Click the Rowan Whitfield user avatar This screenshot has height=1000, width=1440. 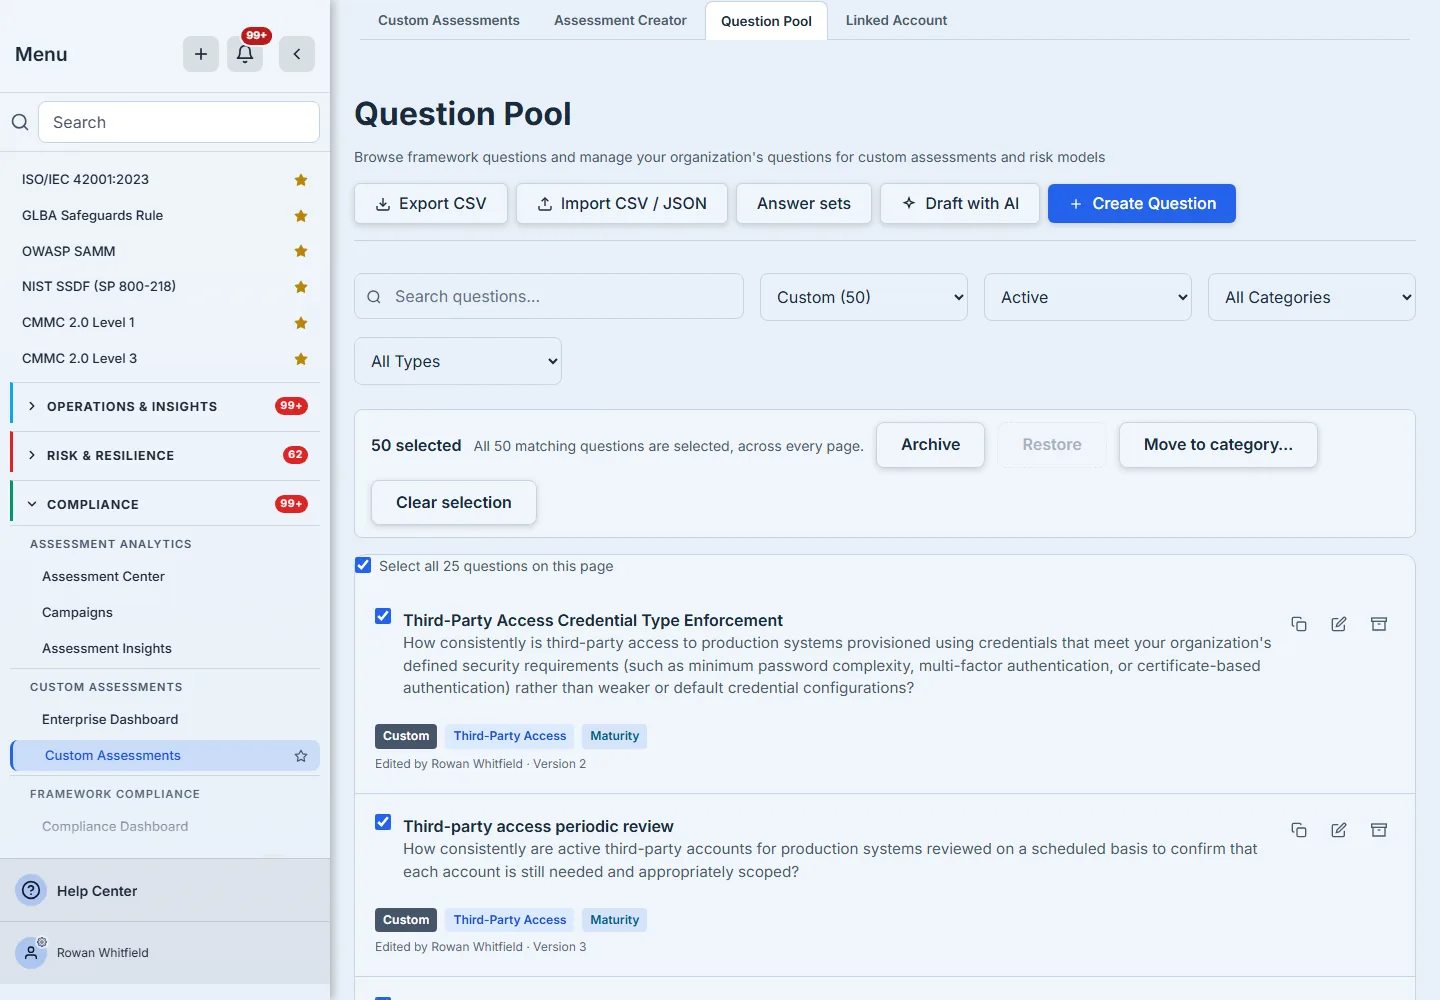[x=31, y=953]
